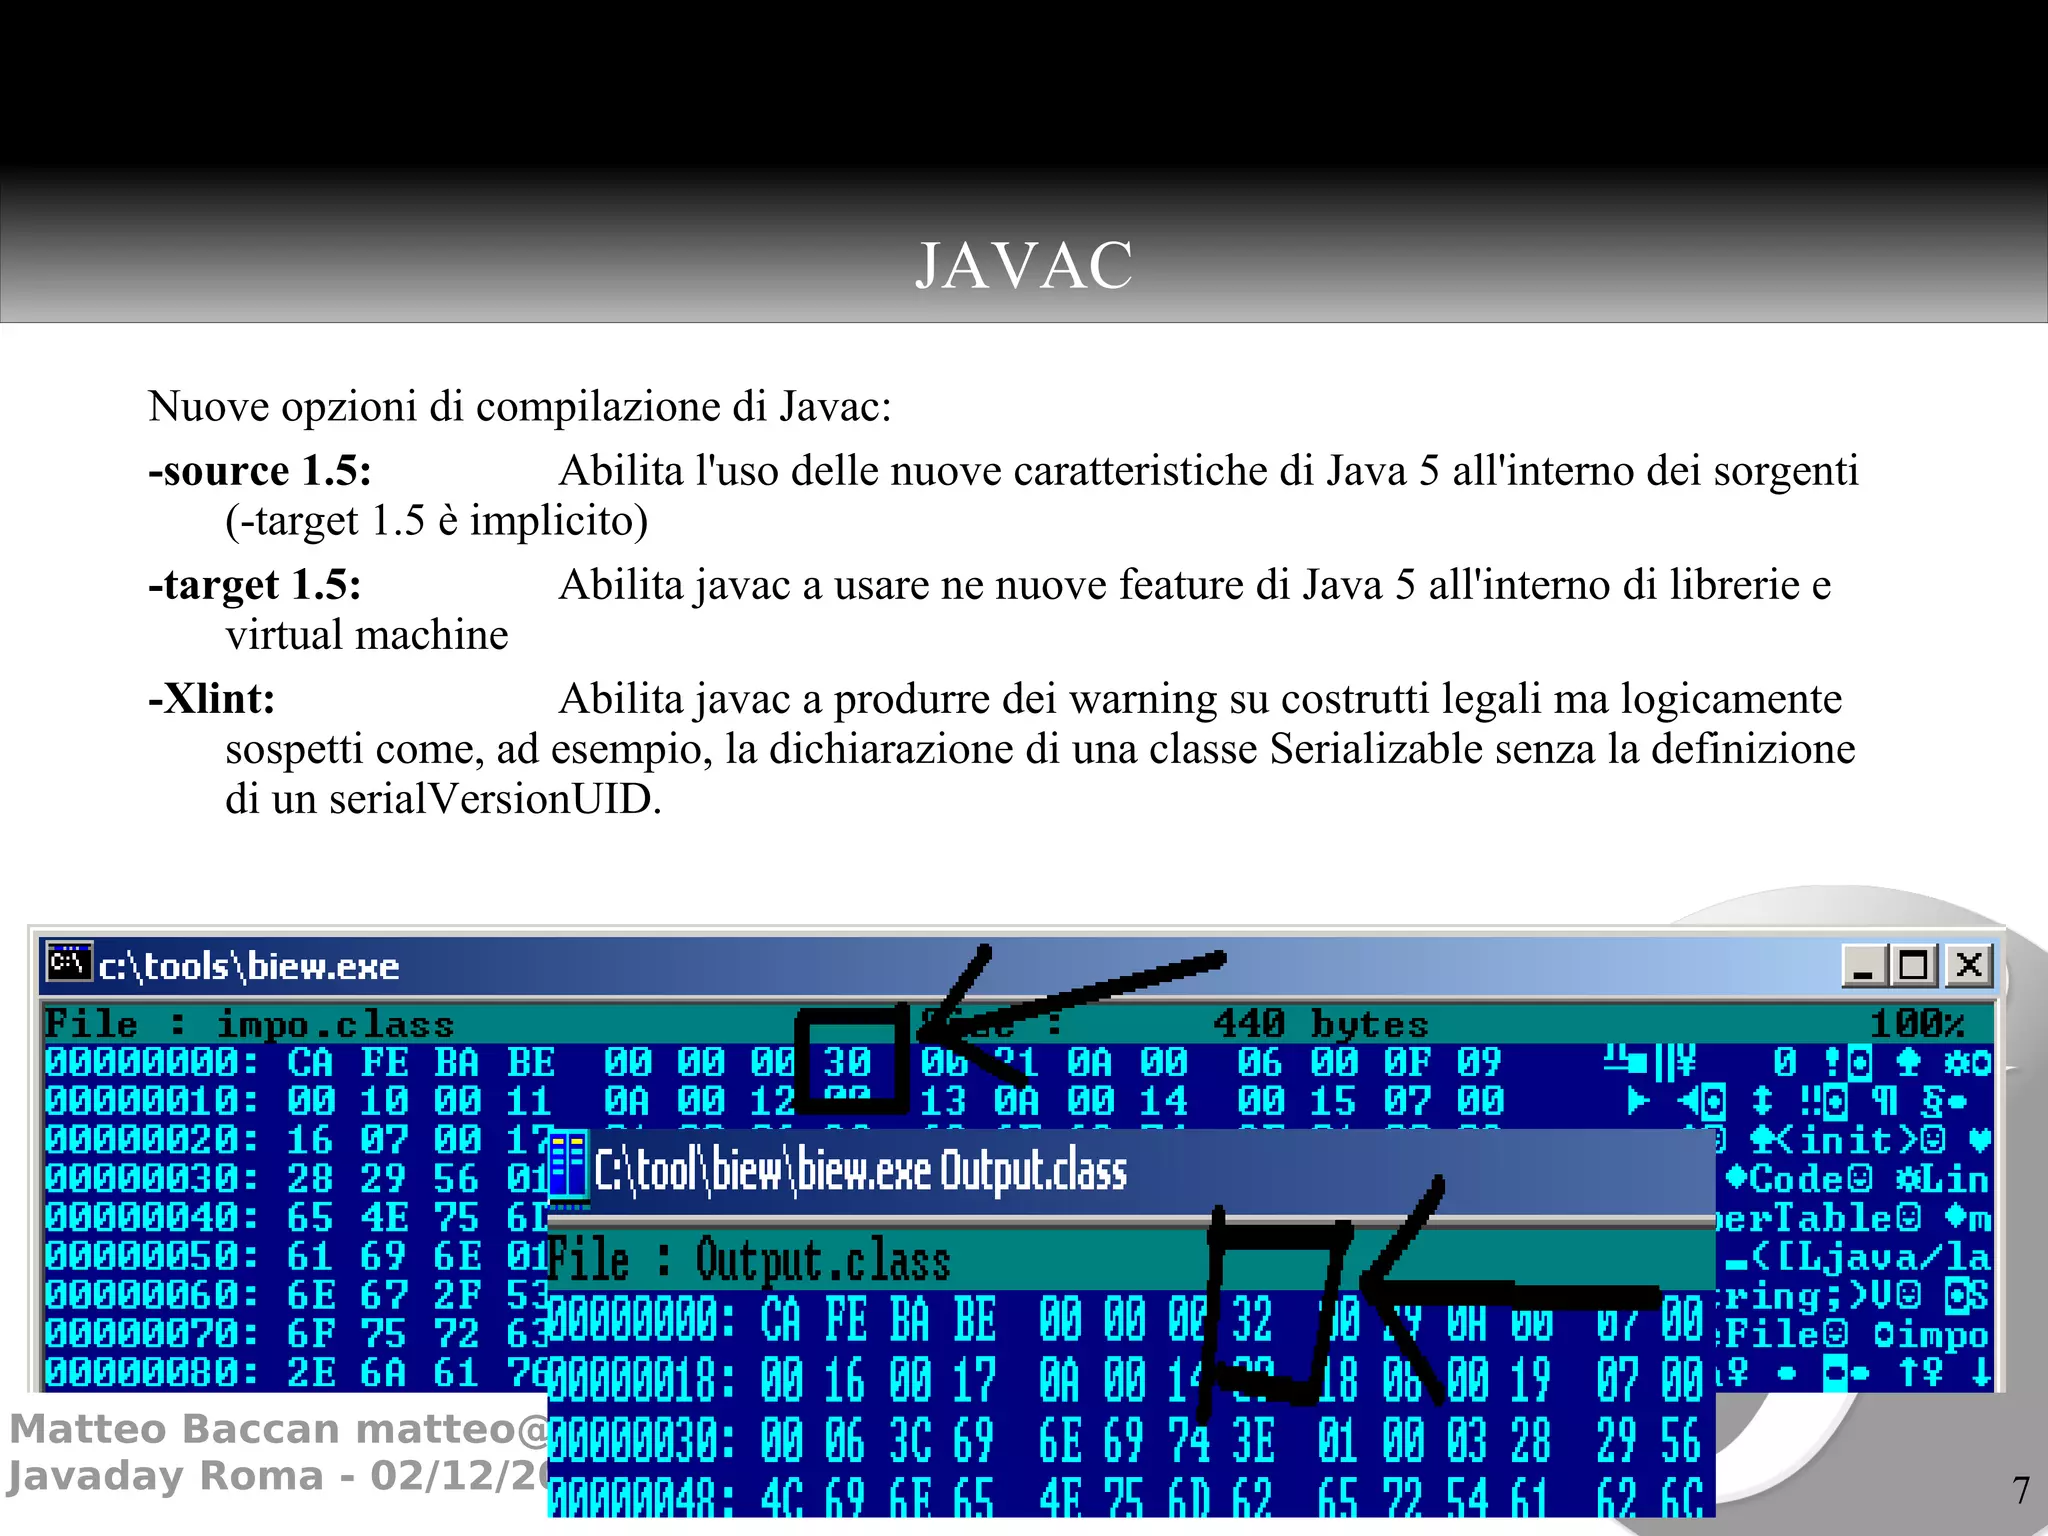Screen dimensions: 2048x1536
Task: Click 'Code' text in ASCII column
Action: coord(1798,1179)
